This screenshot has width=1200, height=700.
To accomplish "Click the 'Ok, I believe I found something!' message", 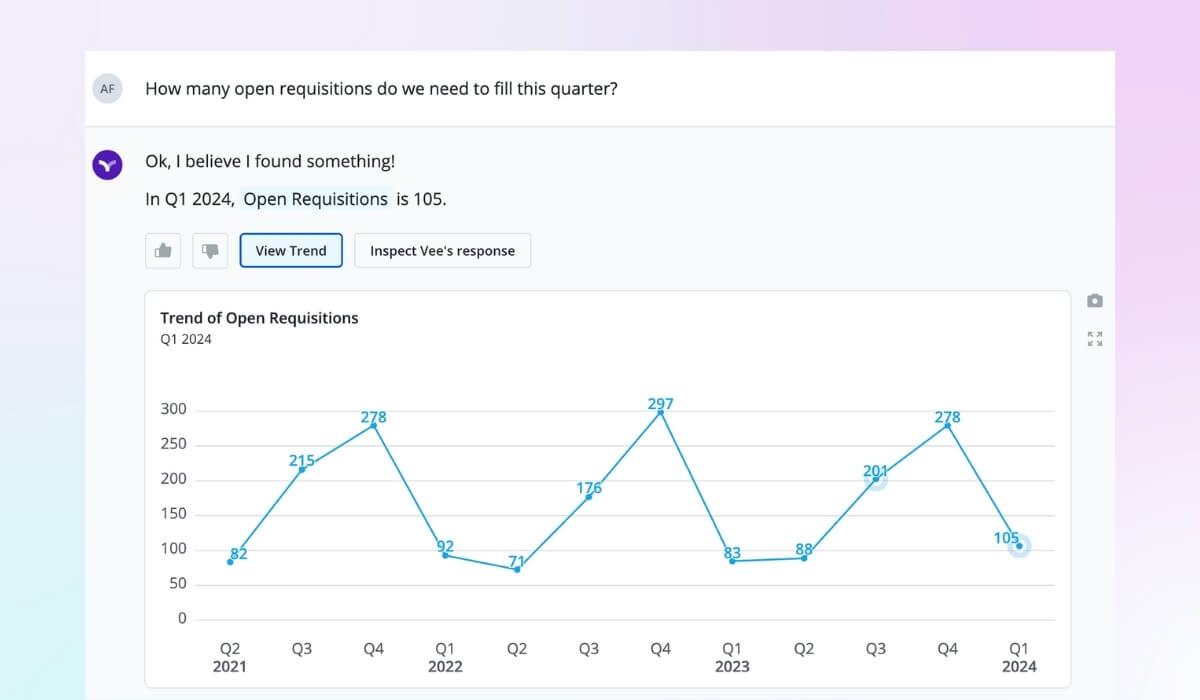I will click(270, 161).
